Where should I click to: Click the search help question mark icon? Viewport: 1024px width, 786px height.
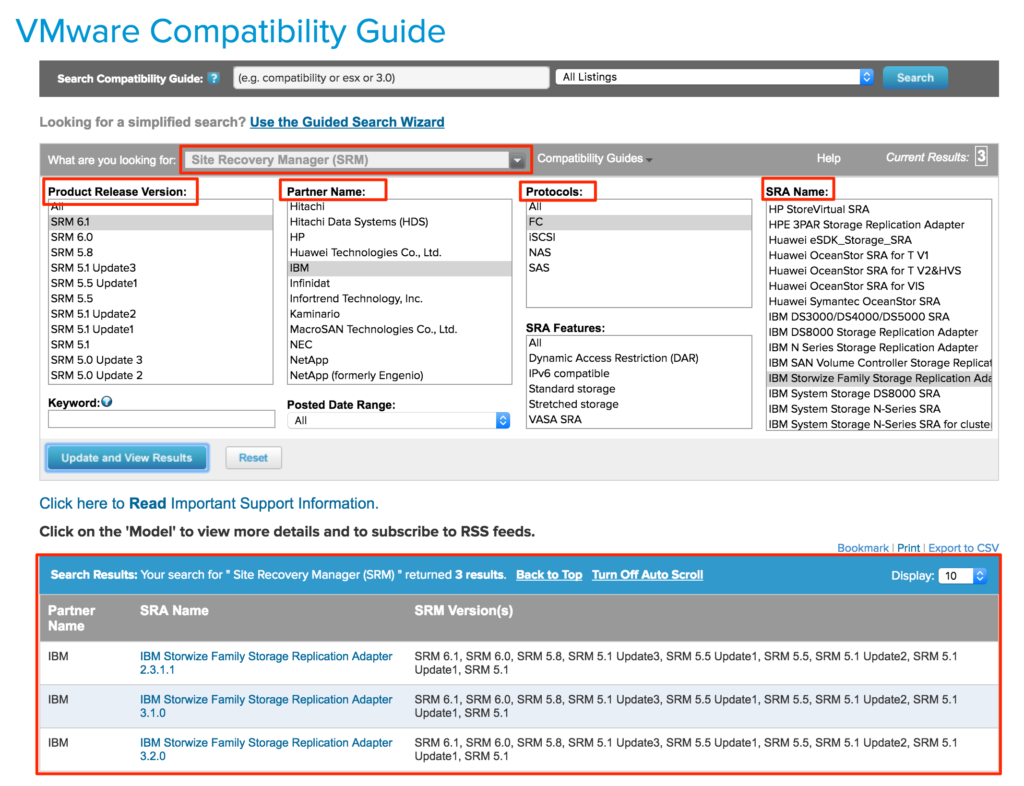(x=214, y=78)
